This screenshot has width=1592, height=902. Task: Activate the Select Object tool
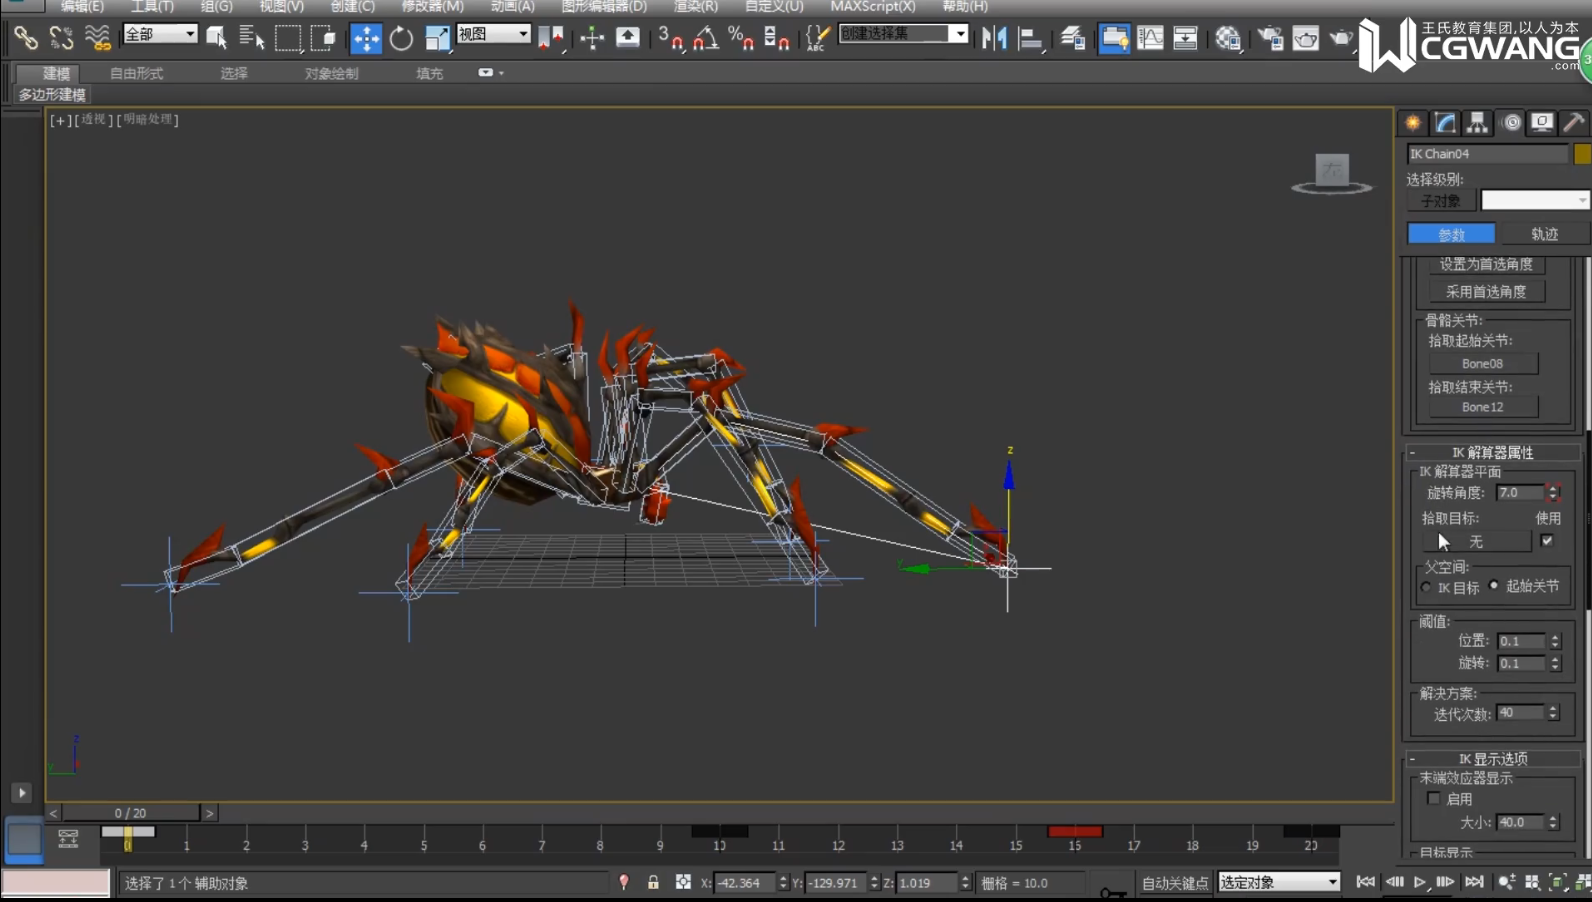point(216,38)
